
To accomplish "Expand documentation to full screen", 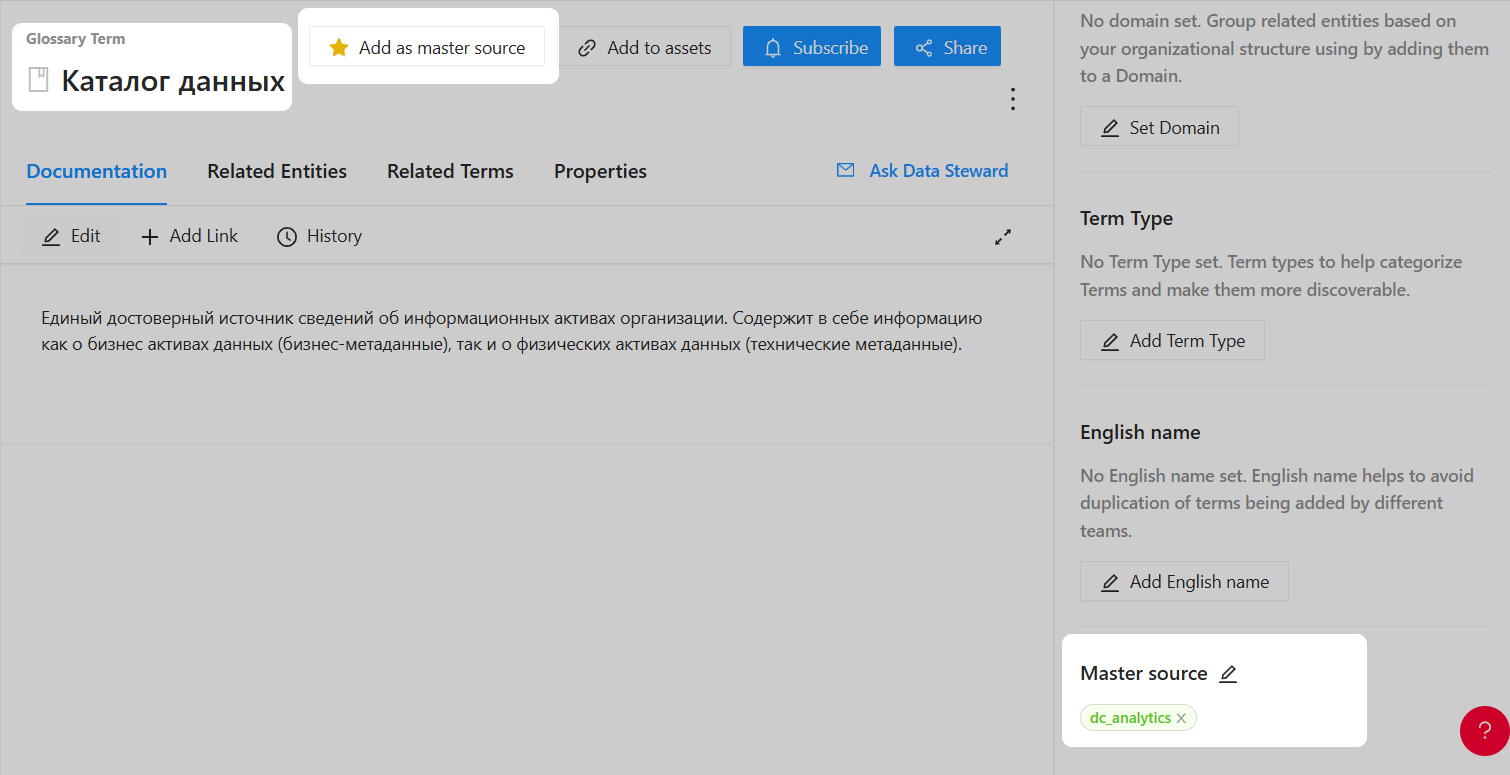I will tap(1003, 237).
